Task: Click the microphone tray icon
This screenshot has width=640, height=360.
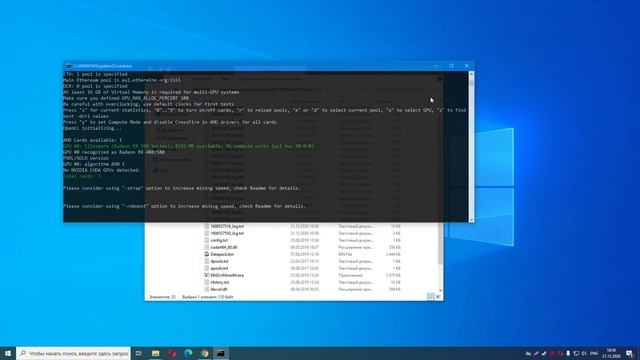Action: [x=568, y=353]
